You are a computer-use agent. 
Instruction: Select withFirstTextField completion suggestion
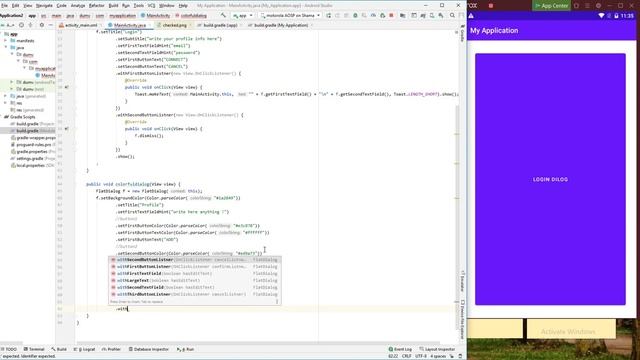click(195, 273)
